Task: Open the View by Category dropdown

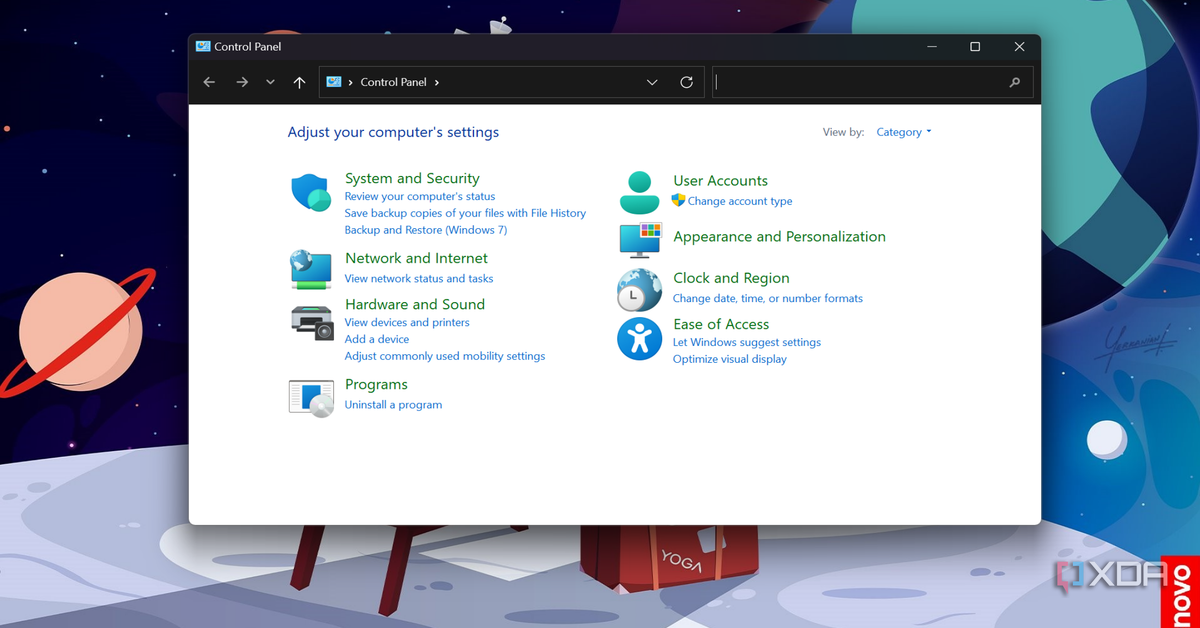Action: [903, 132]
